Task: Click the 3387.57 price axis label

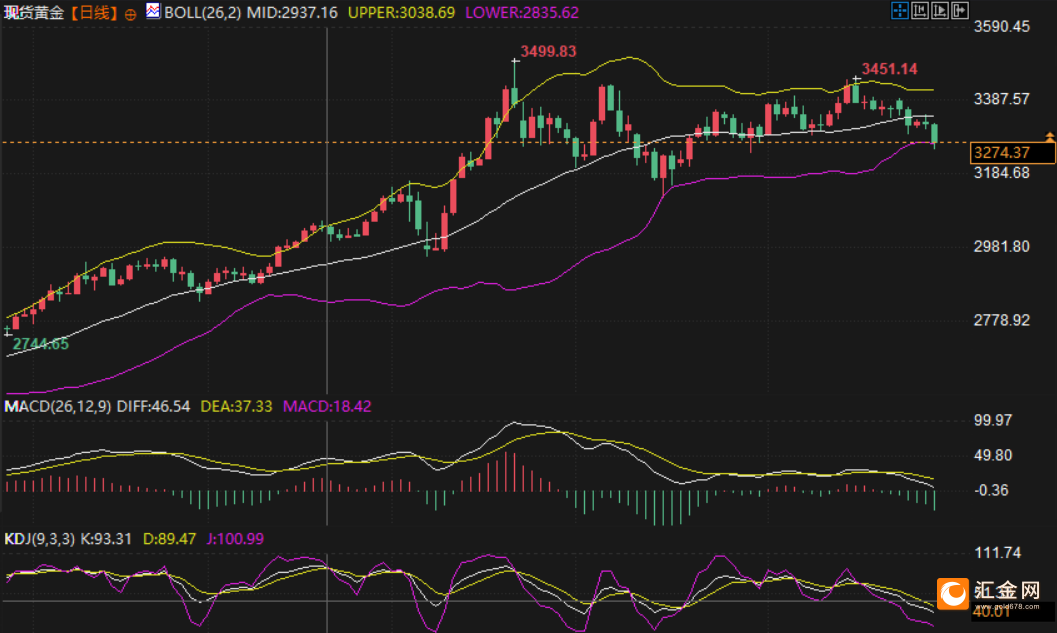Action: click(x=1002, y=100)
